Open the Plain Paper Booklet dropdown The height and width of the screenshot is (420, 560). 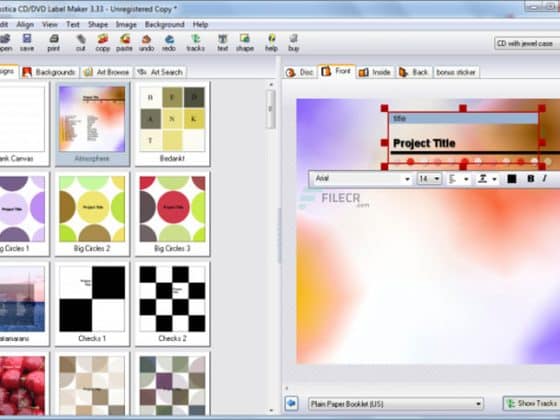[395, 404]
